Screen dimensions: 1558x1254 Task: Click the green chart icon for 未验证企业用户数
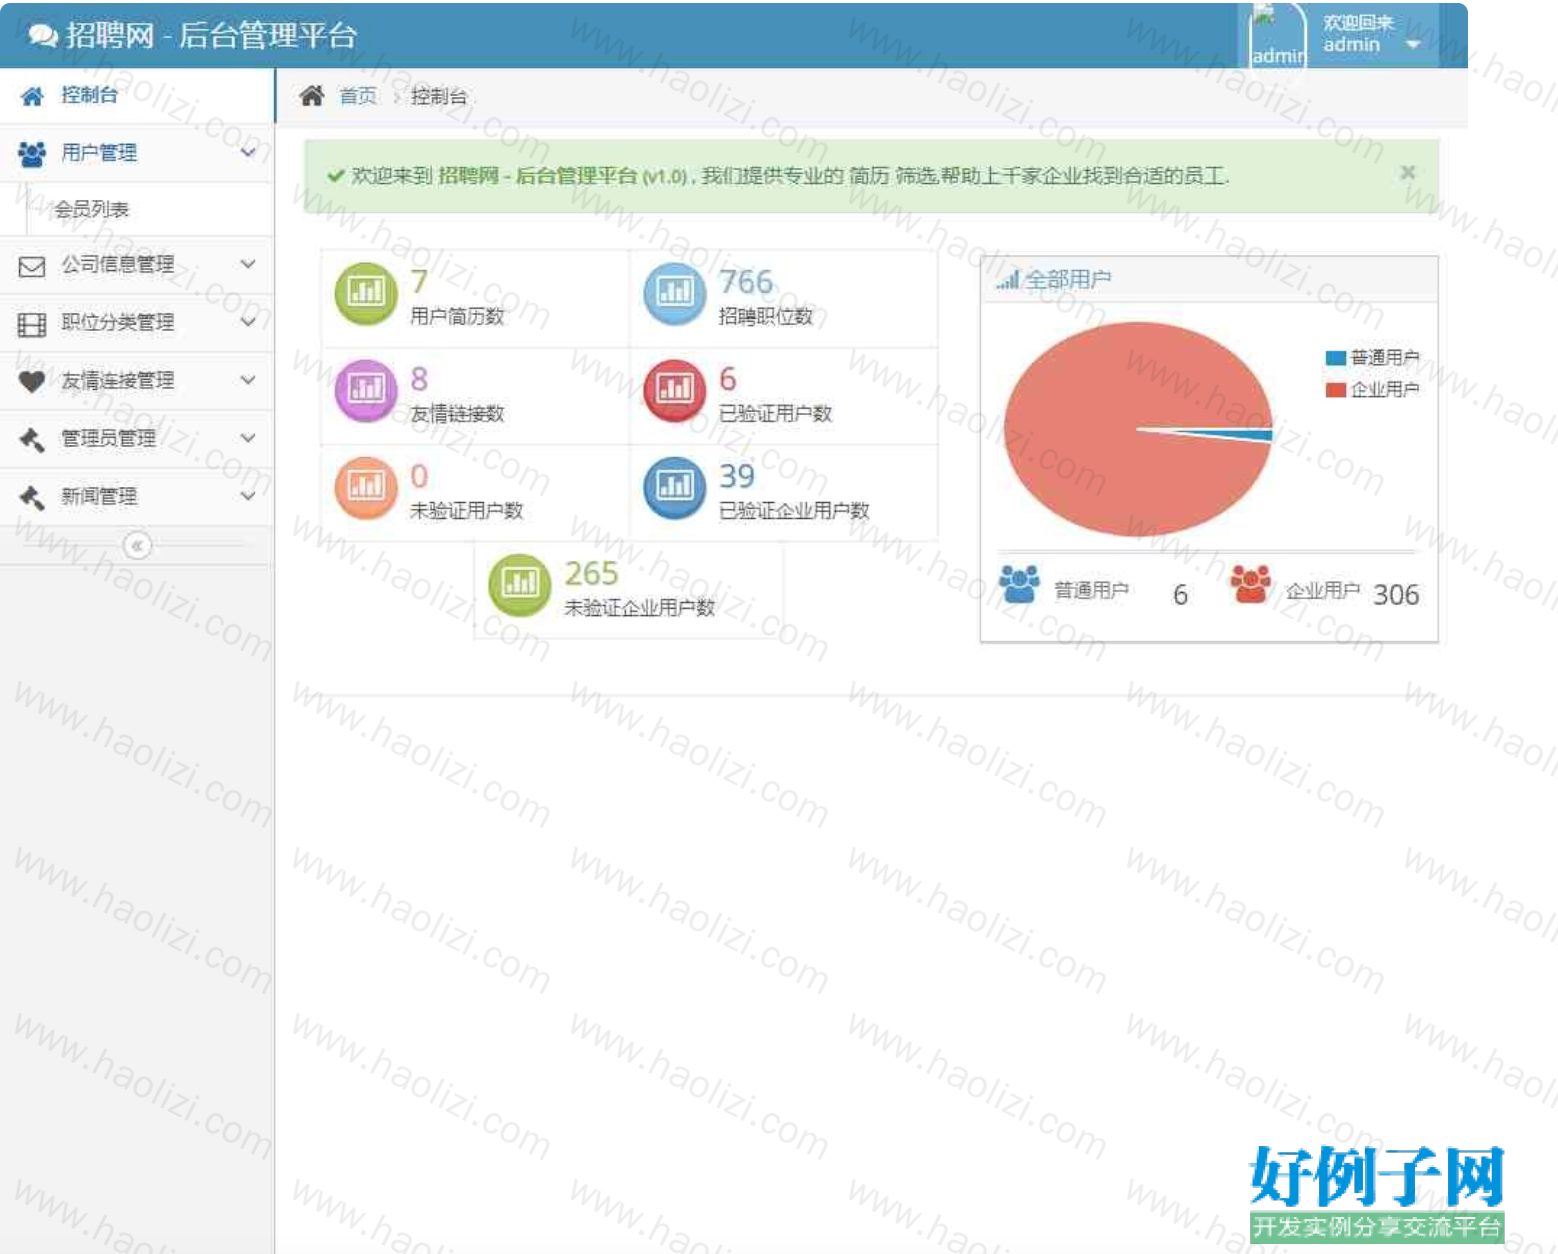(520, 584)
